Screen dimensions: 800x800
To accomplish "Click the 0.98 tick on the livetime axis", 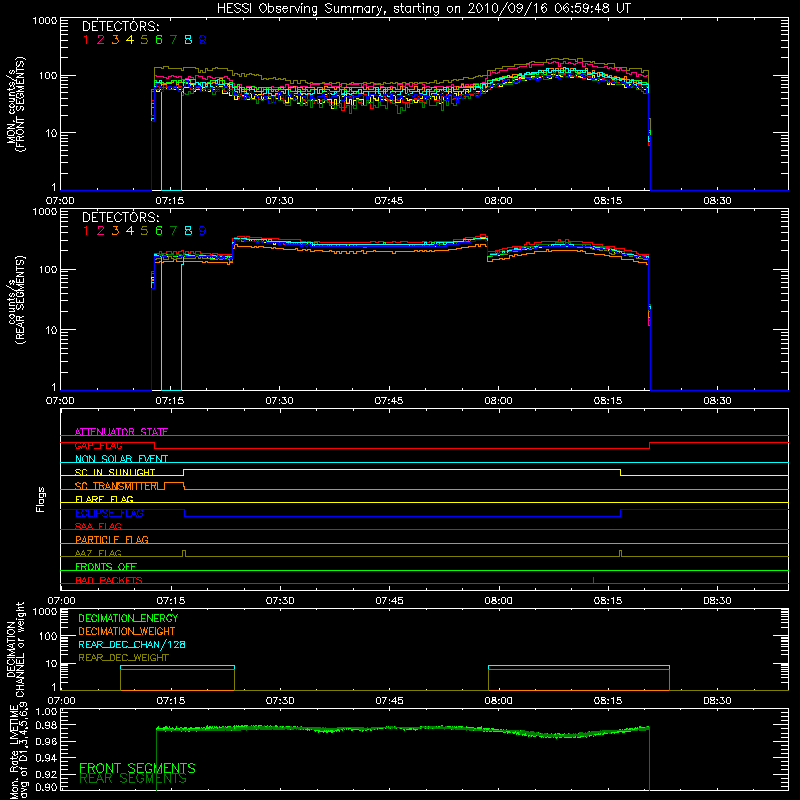I will click(46, 725).
